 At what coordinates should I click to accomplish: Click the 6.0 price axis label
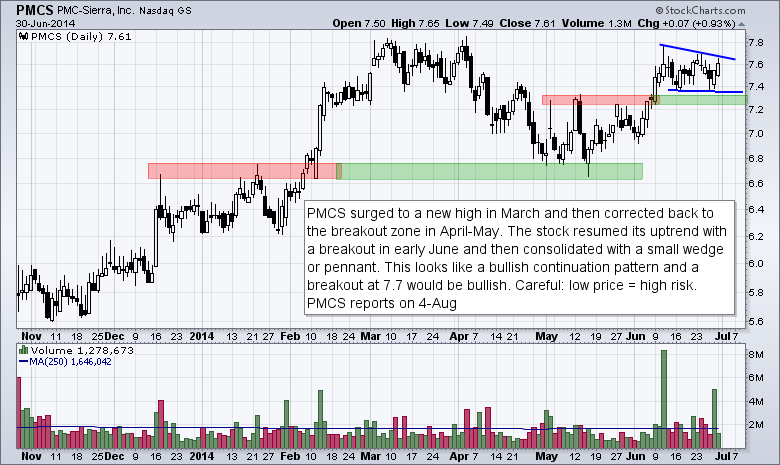(x=756, y=264)
